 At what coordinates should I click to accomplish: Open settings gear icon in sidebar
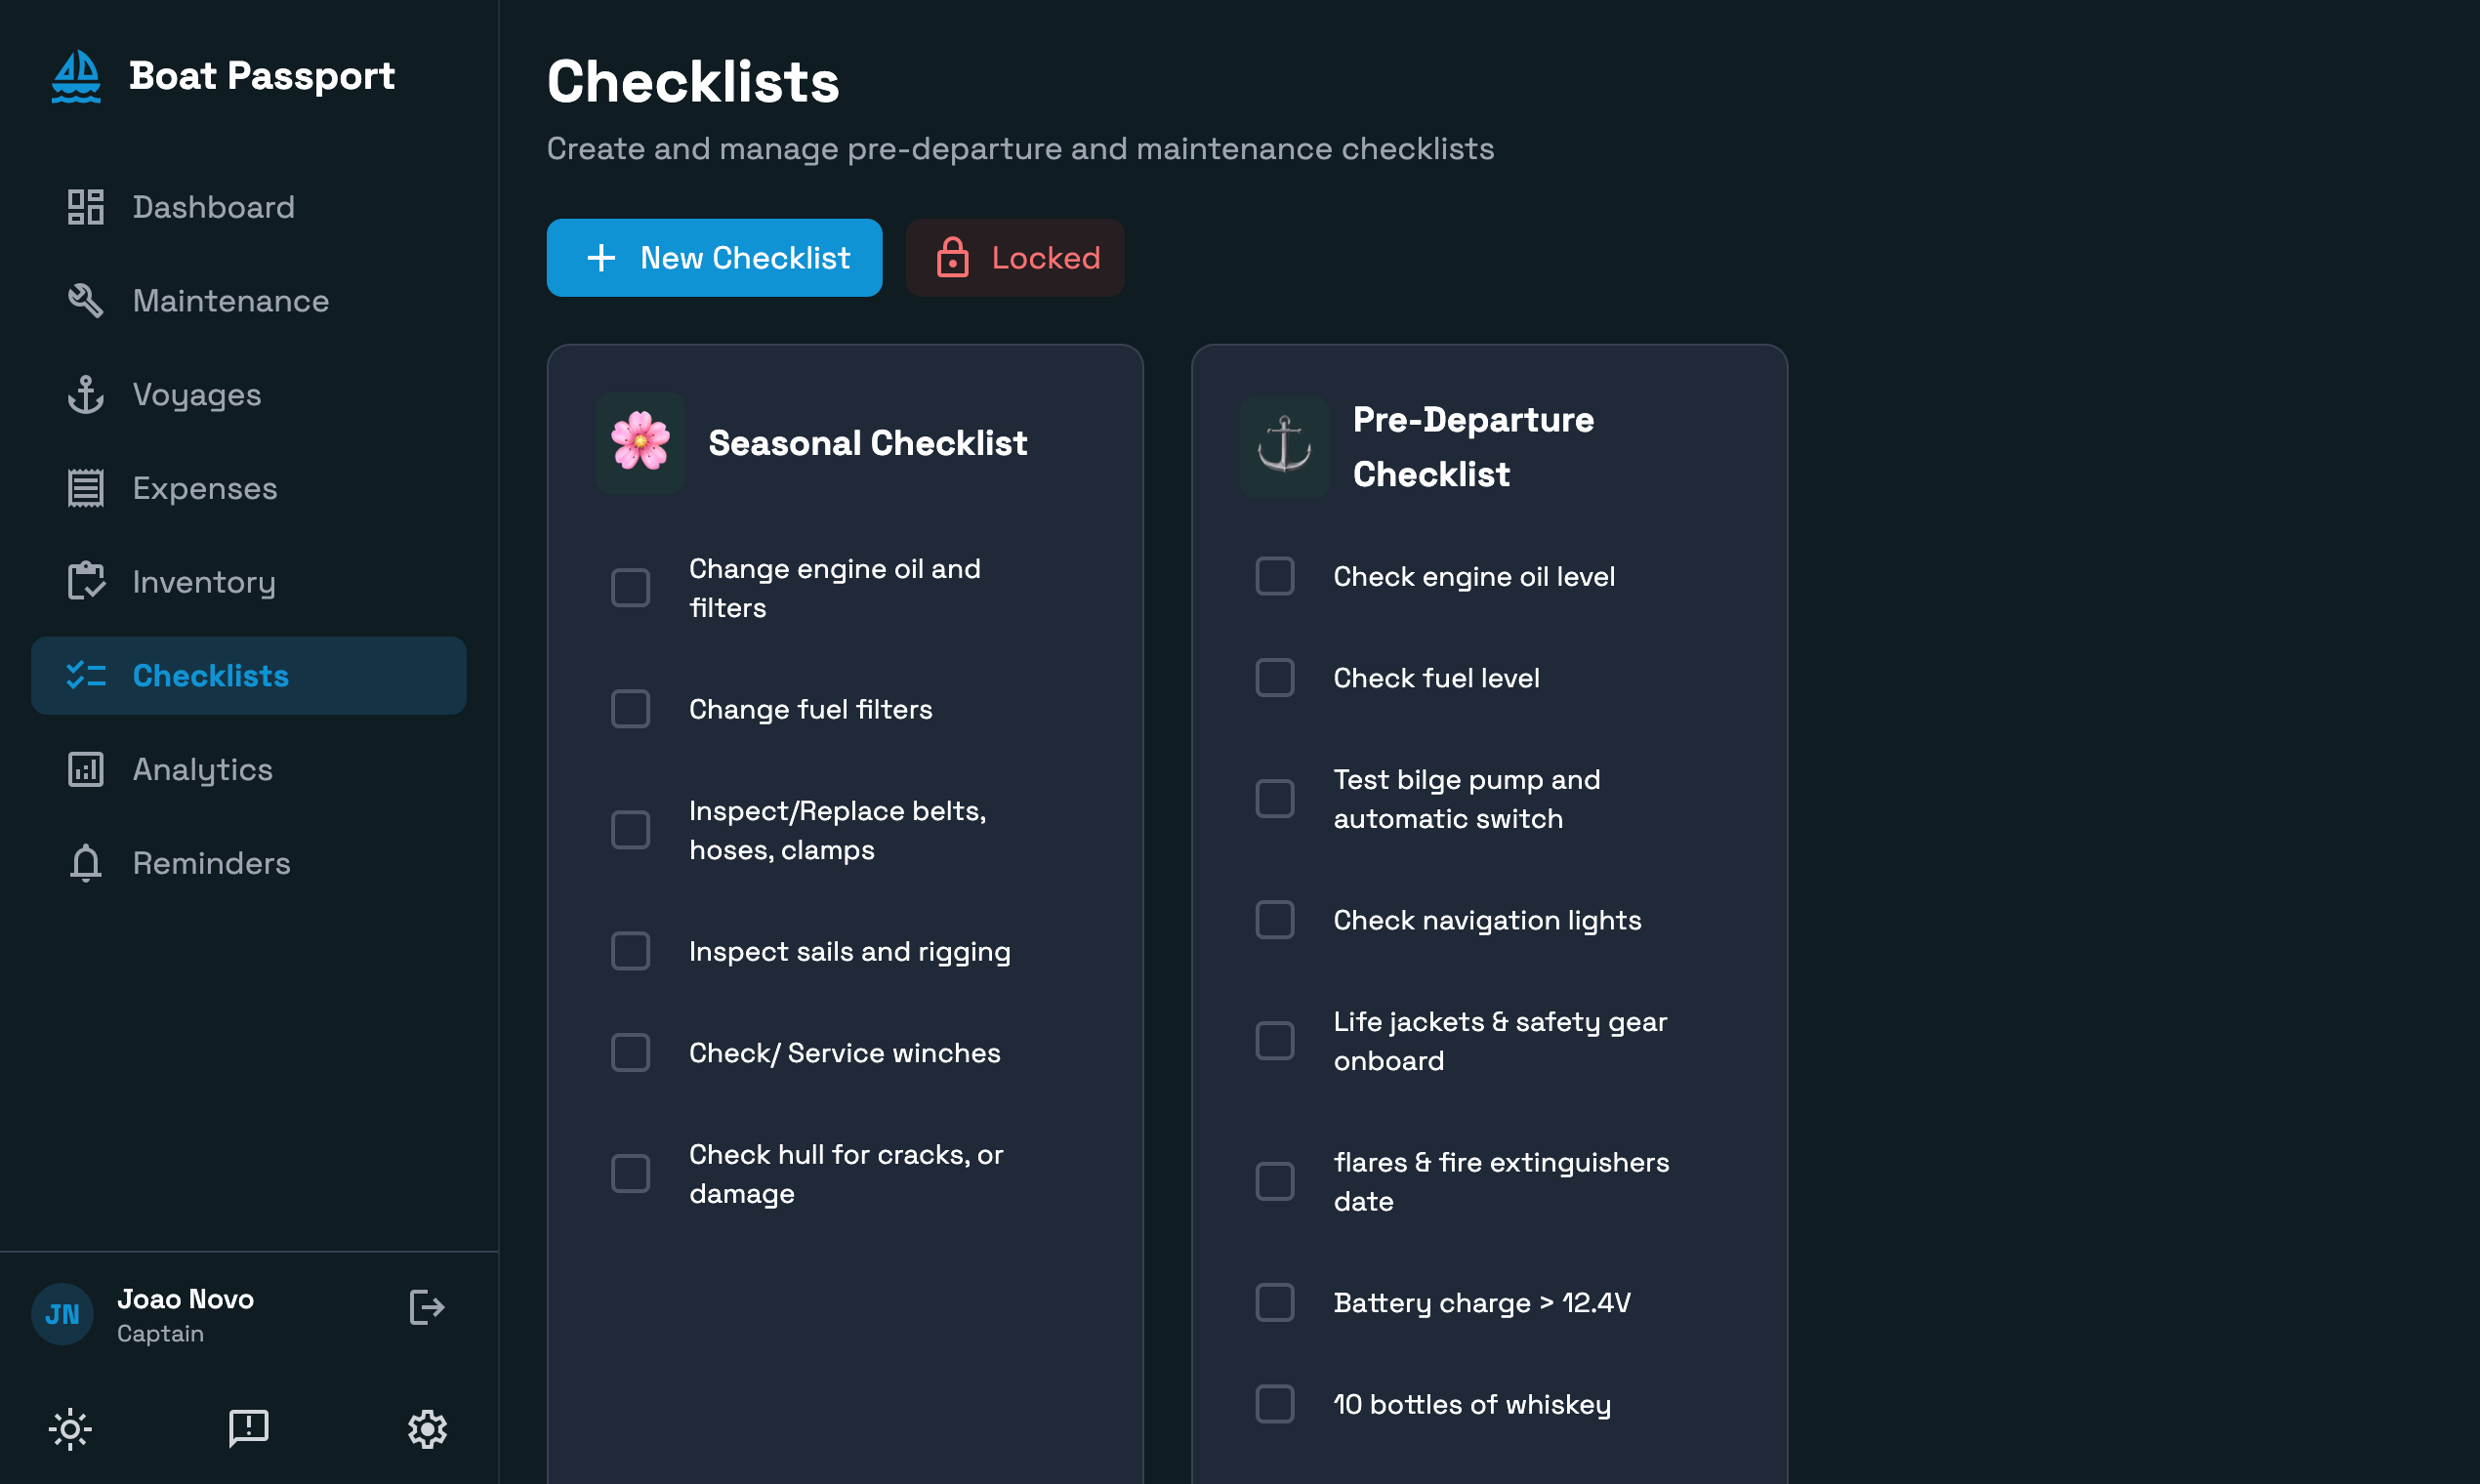pyautogui.click(x=427, y=1429)
